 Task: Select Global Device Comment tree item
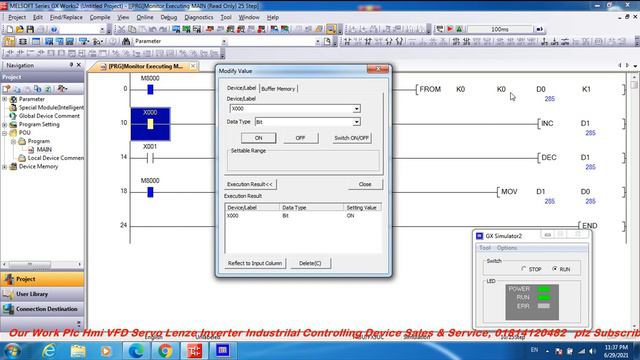(49, 116)
